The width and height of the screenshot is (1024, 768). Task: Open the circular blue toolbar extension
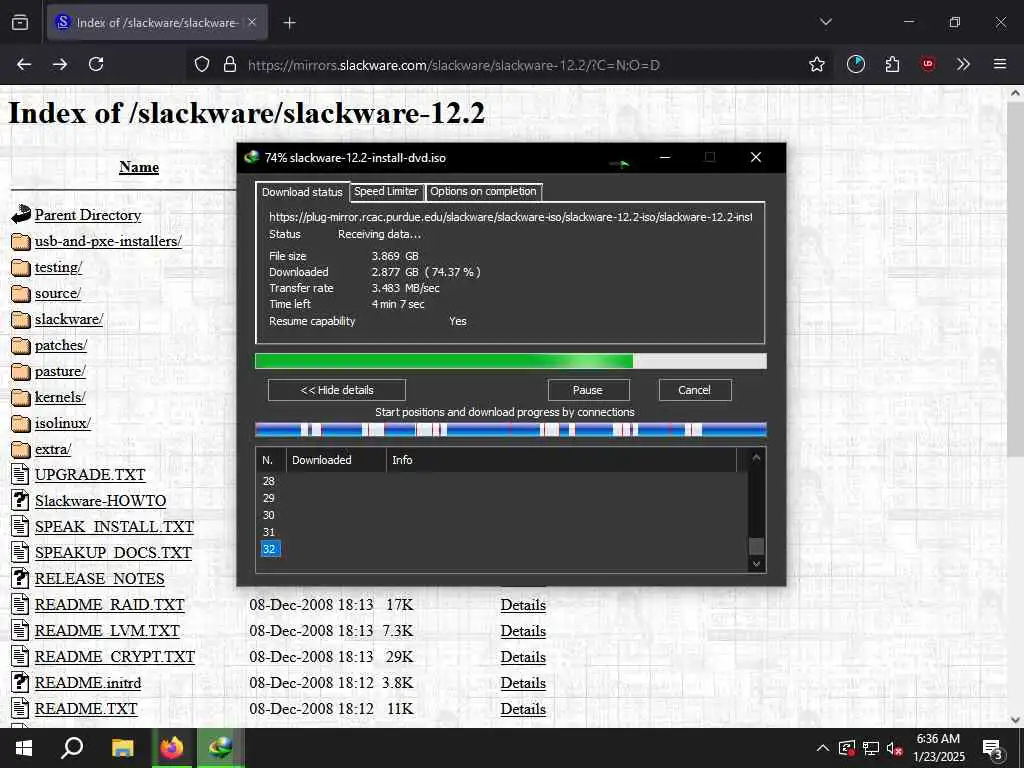(856, 64)
